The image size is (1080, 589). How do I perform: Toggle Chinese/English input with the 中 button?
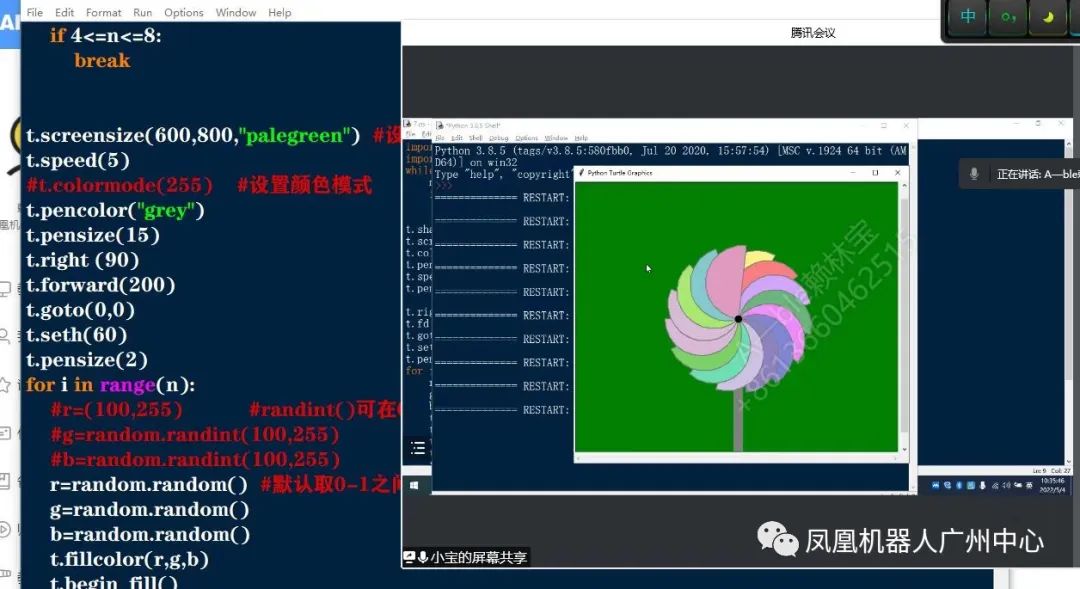pos(967,15)
